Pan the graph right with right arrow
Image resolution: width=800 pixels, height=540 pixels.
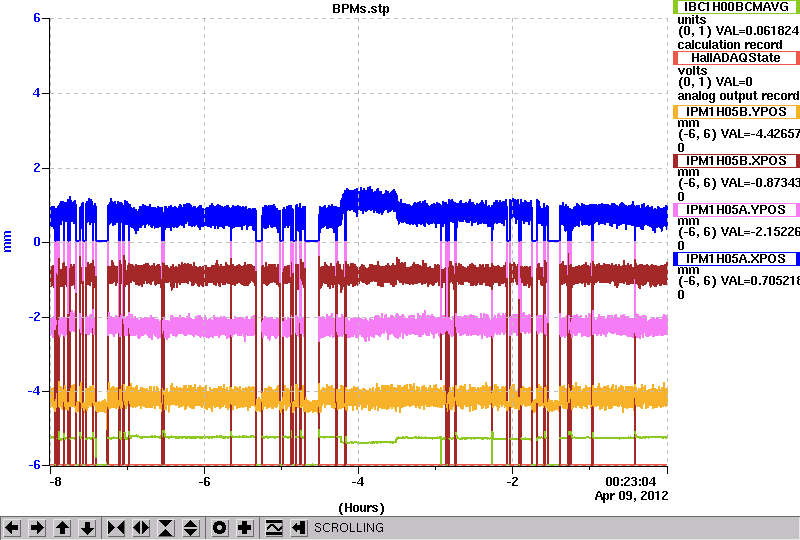coord(37,528)
